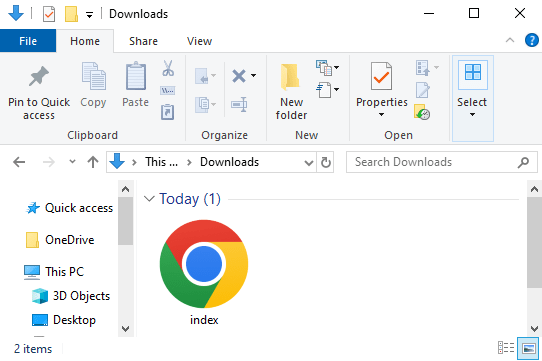Viewport: 542px width, 361px height.
Task: Collapse the Today (1) group chevron
Action: click(x=149, y=199)
